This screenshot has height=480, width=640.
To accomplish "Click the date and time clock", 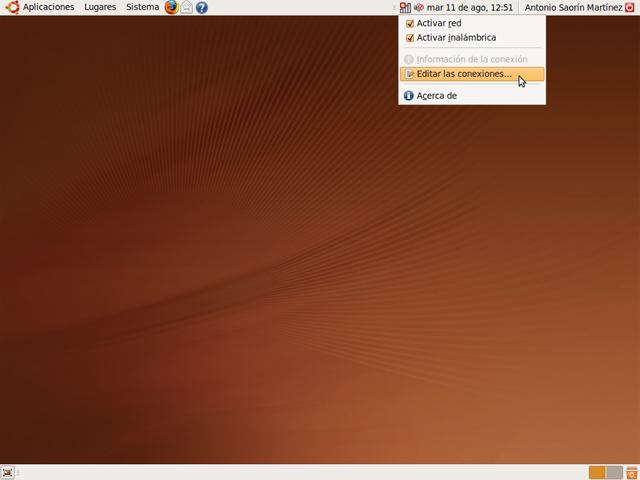I will click(x=470, y=7).
